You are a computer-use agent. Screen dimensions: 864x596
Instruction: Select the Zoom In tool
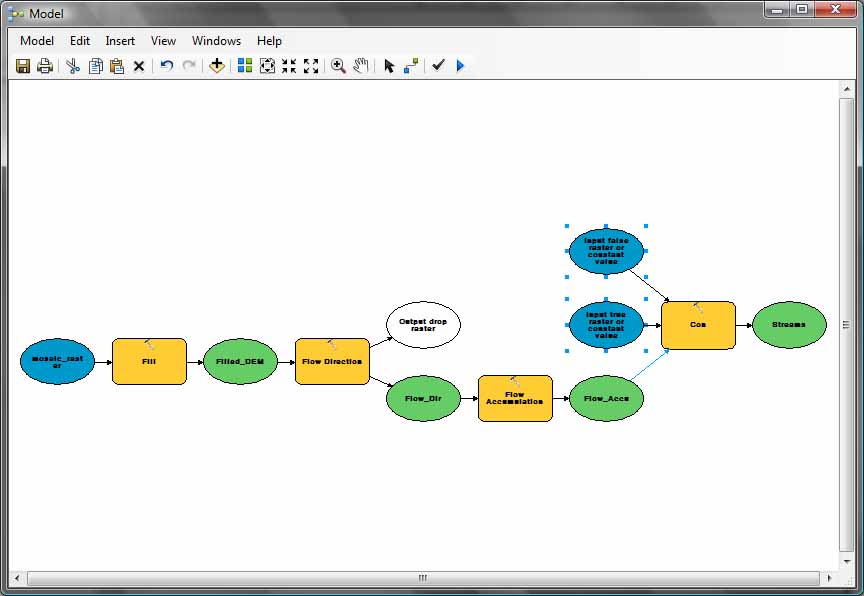tap(338, 66)
